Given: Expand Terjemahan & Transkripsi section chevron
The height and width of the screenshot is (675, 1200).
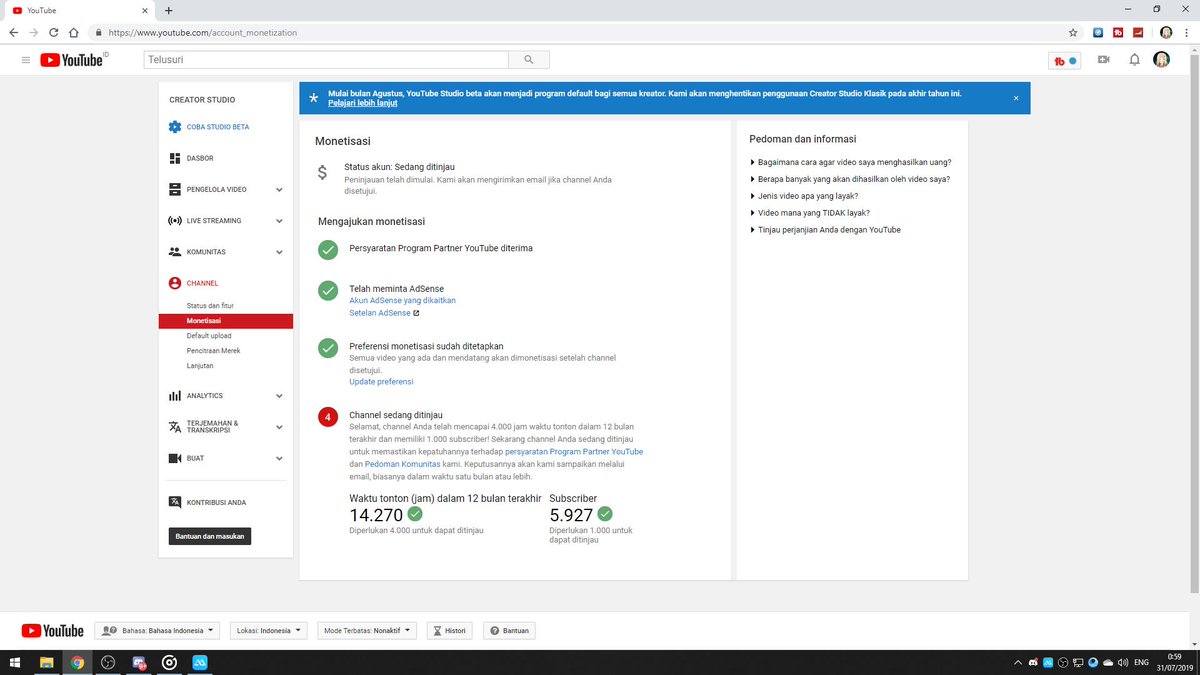Looking at the screenshot, I should pos(279,427).
